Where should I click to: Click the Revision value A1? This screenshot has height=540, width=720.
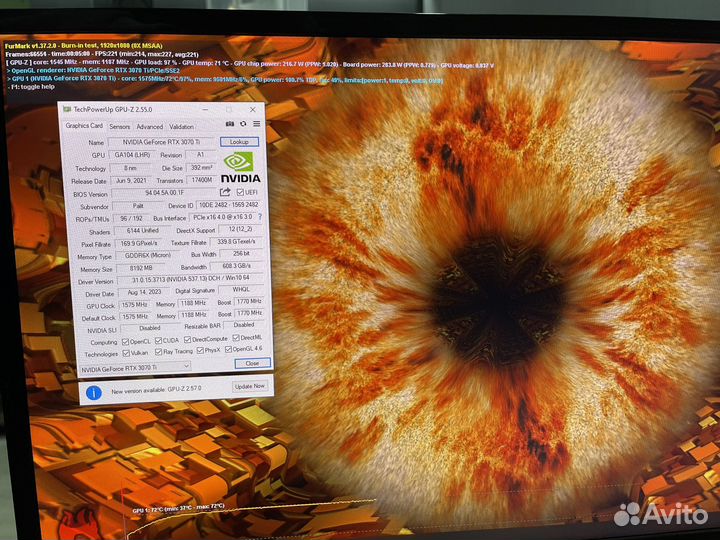click(x=201, y=155)
